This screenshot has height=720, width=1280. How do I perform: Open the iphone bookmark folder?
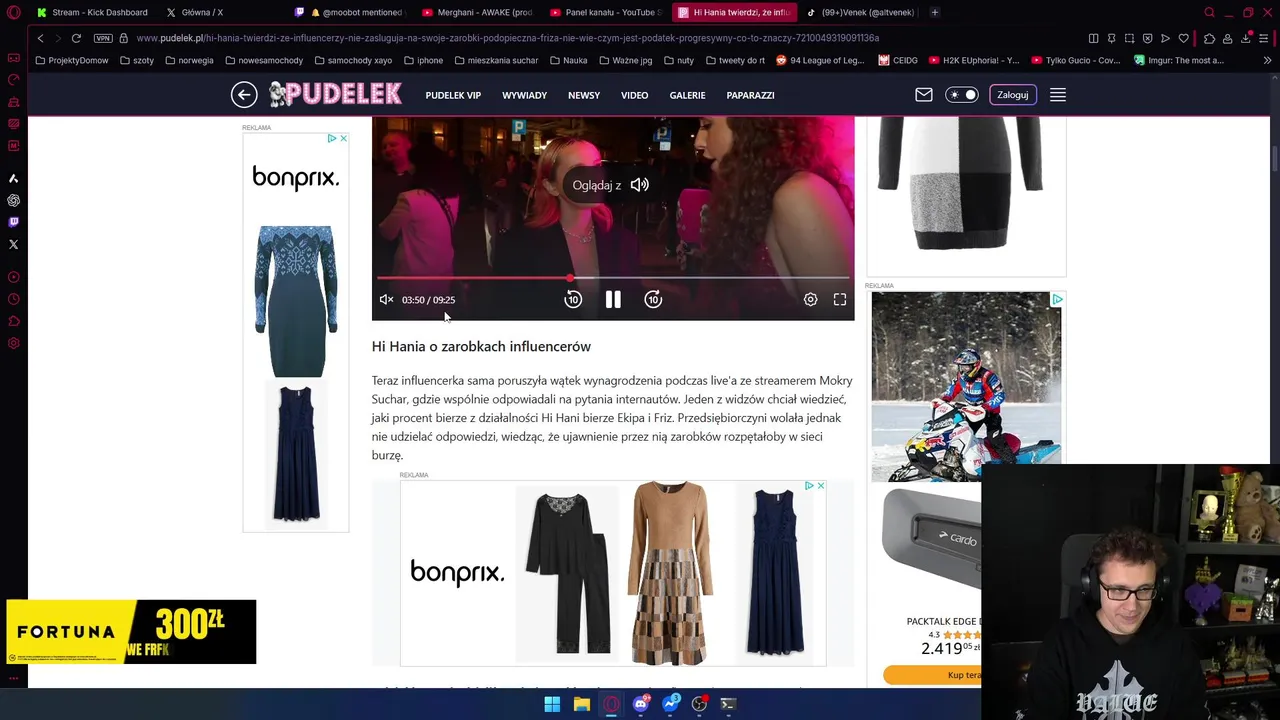pyautogui.click(x=424, y=60)
